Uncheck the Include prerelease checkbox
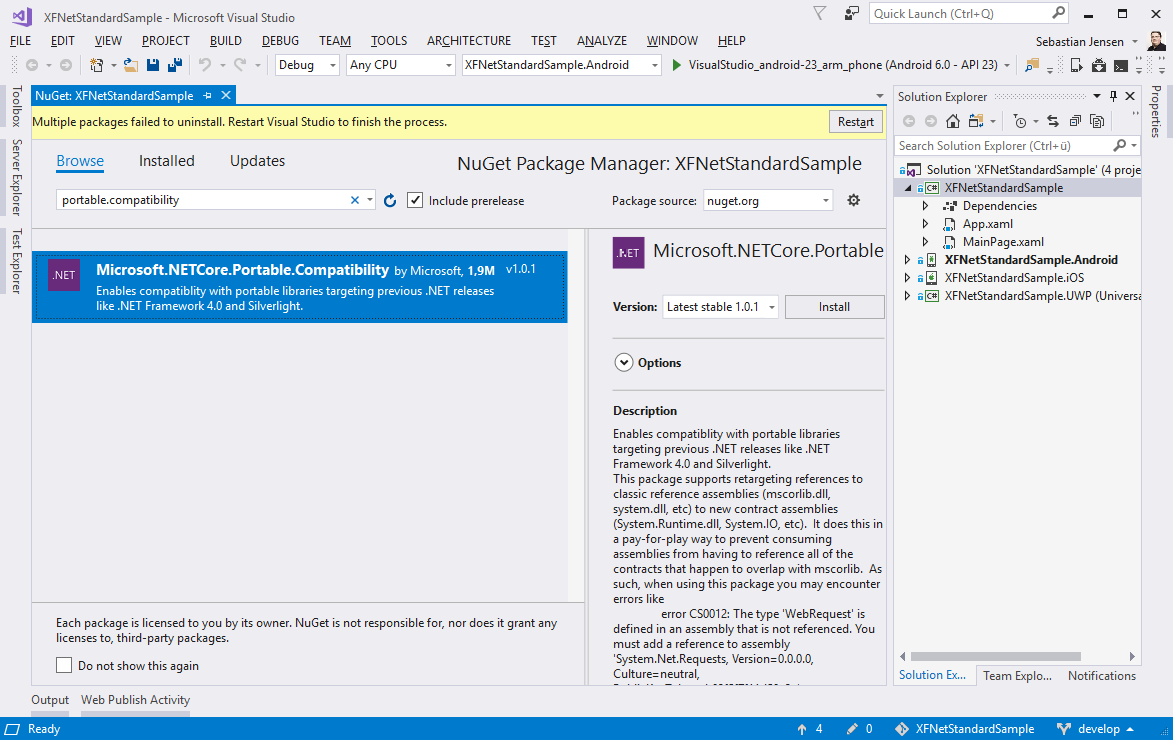1173x740 pixels. tap(416, 200)
